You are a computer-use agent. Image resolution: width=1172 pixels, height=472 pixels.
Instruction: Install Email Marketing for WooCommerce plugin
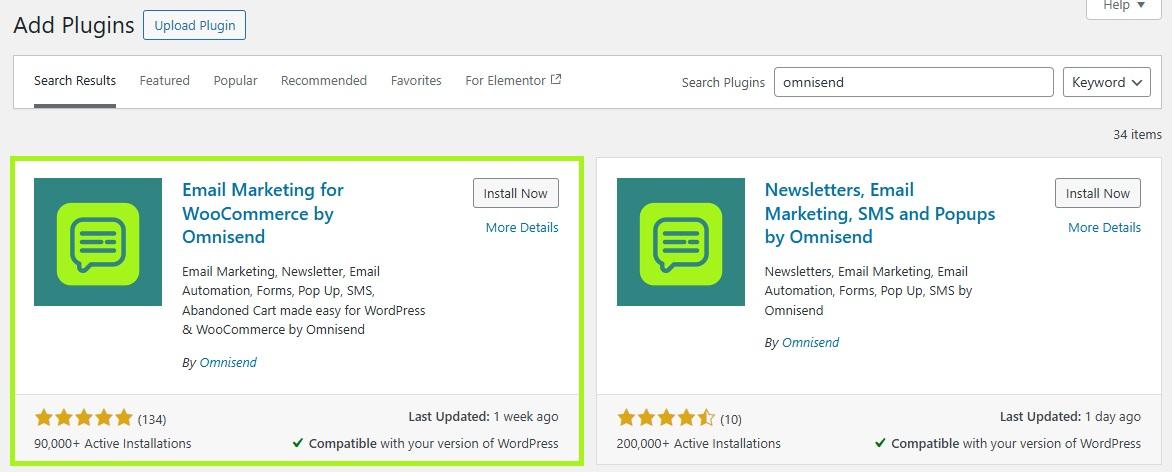[x=516, y=193]
